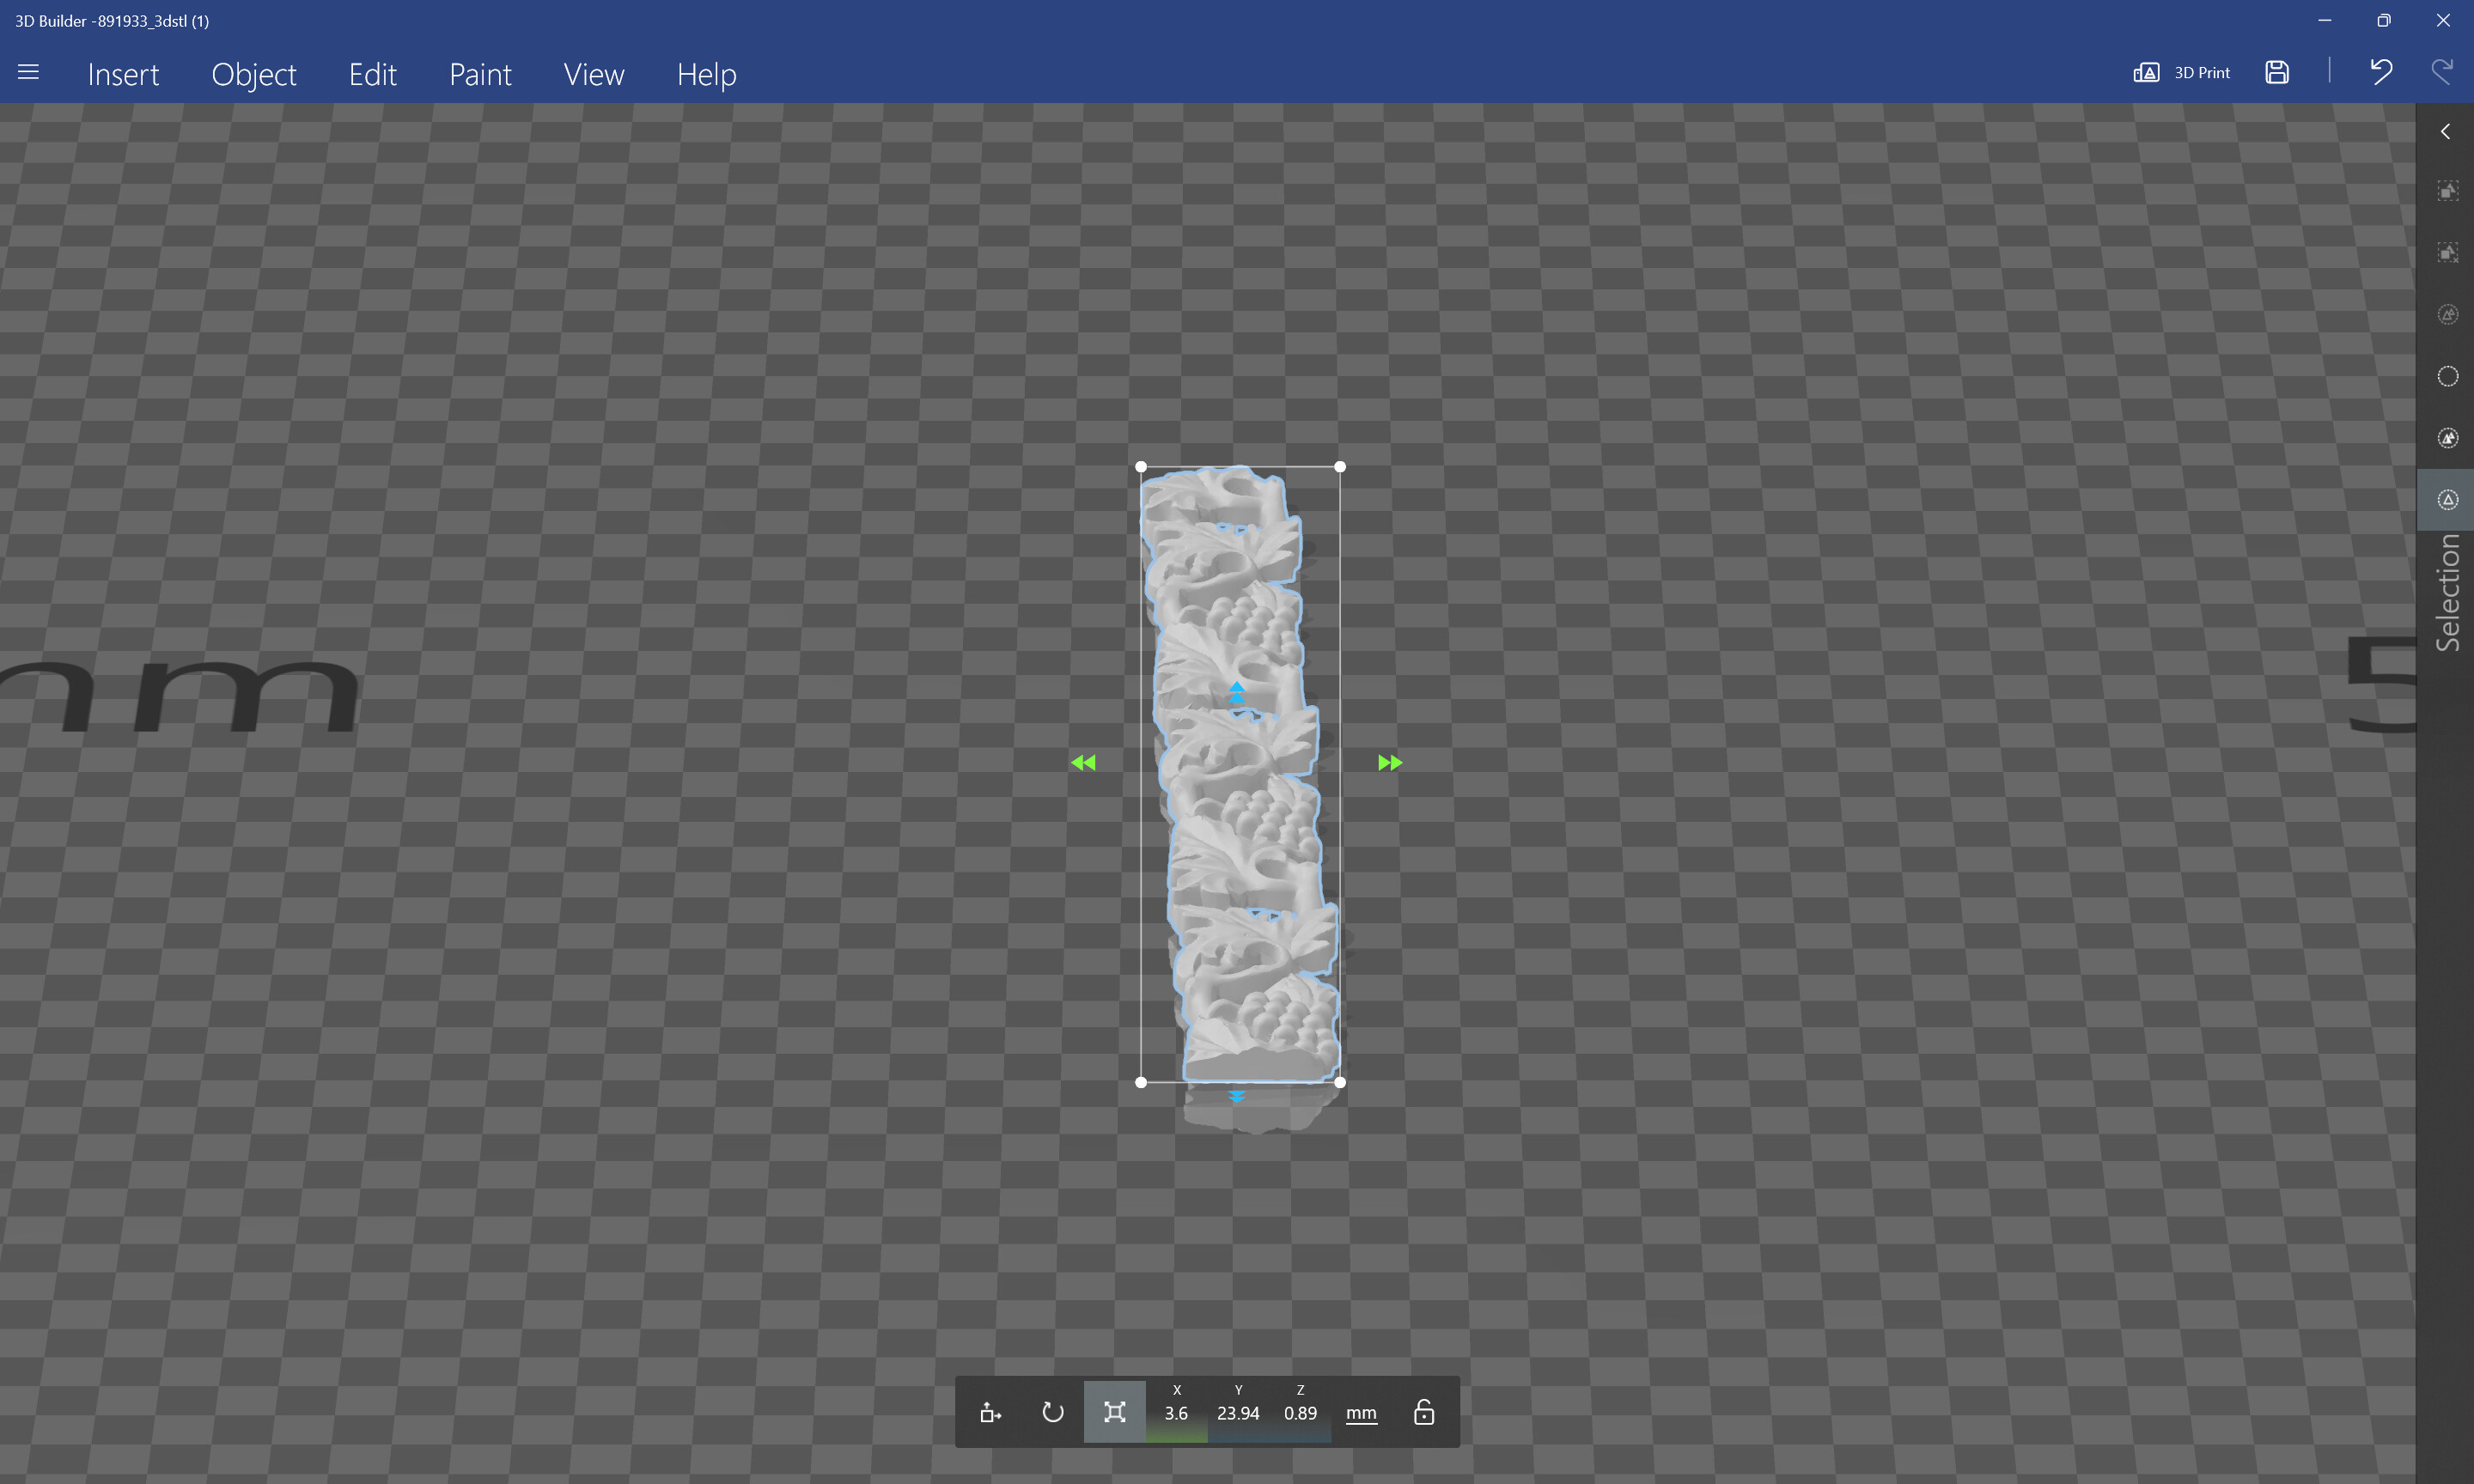
Task: Click the 3D Print button
Action: (2182, 72)
